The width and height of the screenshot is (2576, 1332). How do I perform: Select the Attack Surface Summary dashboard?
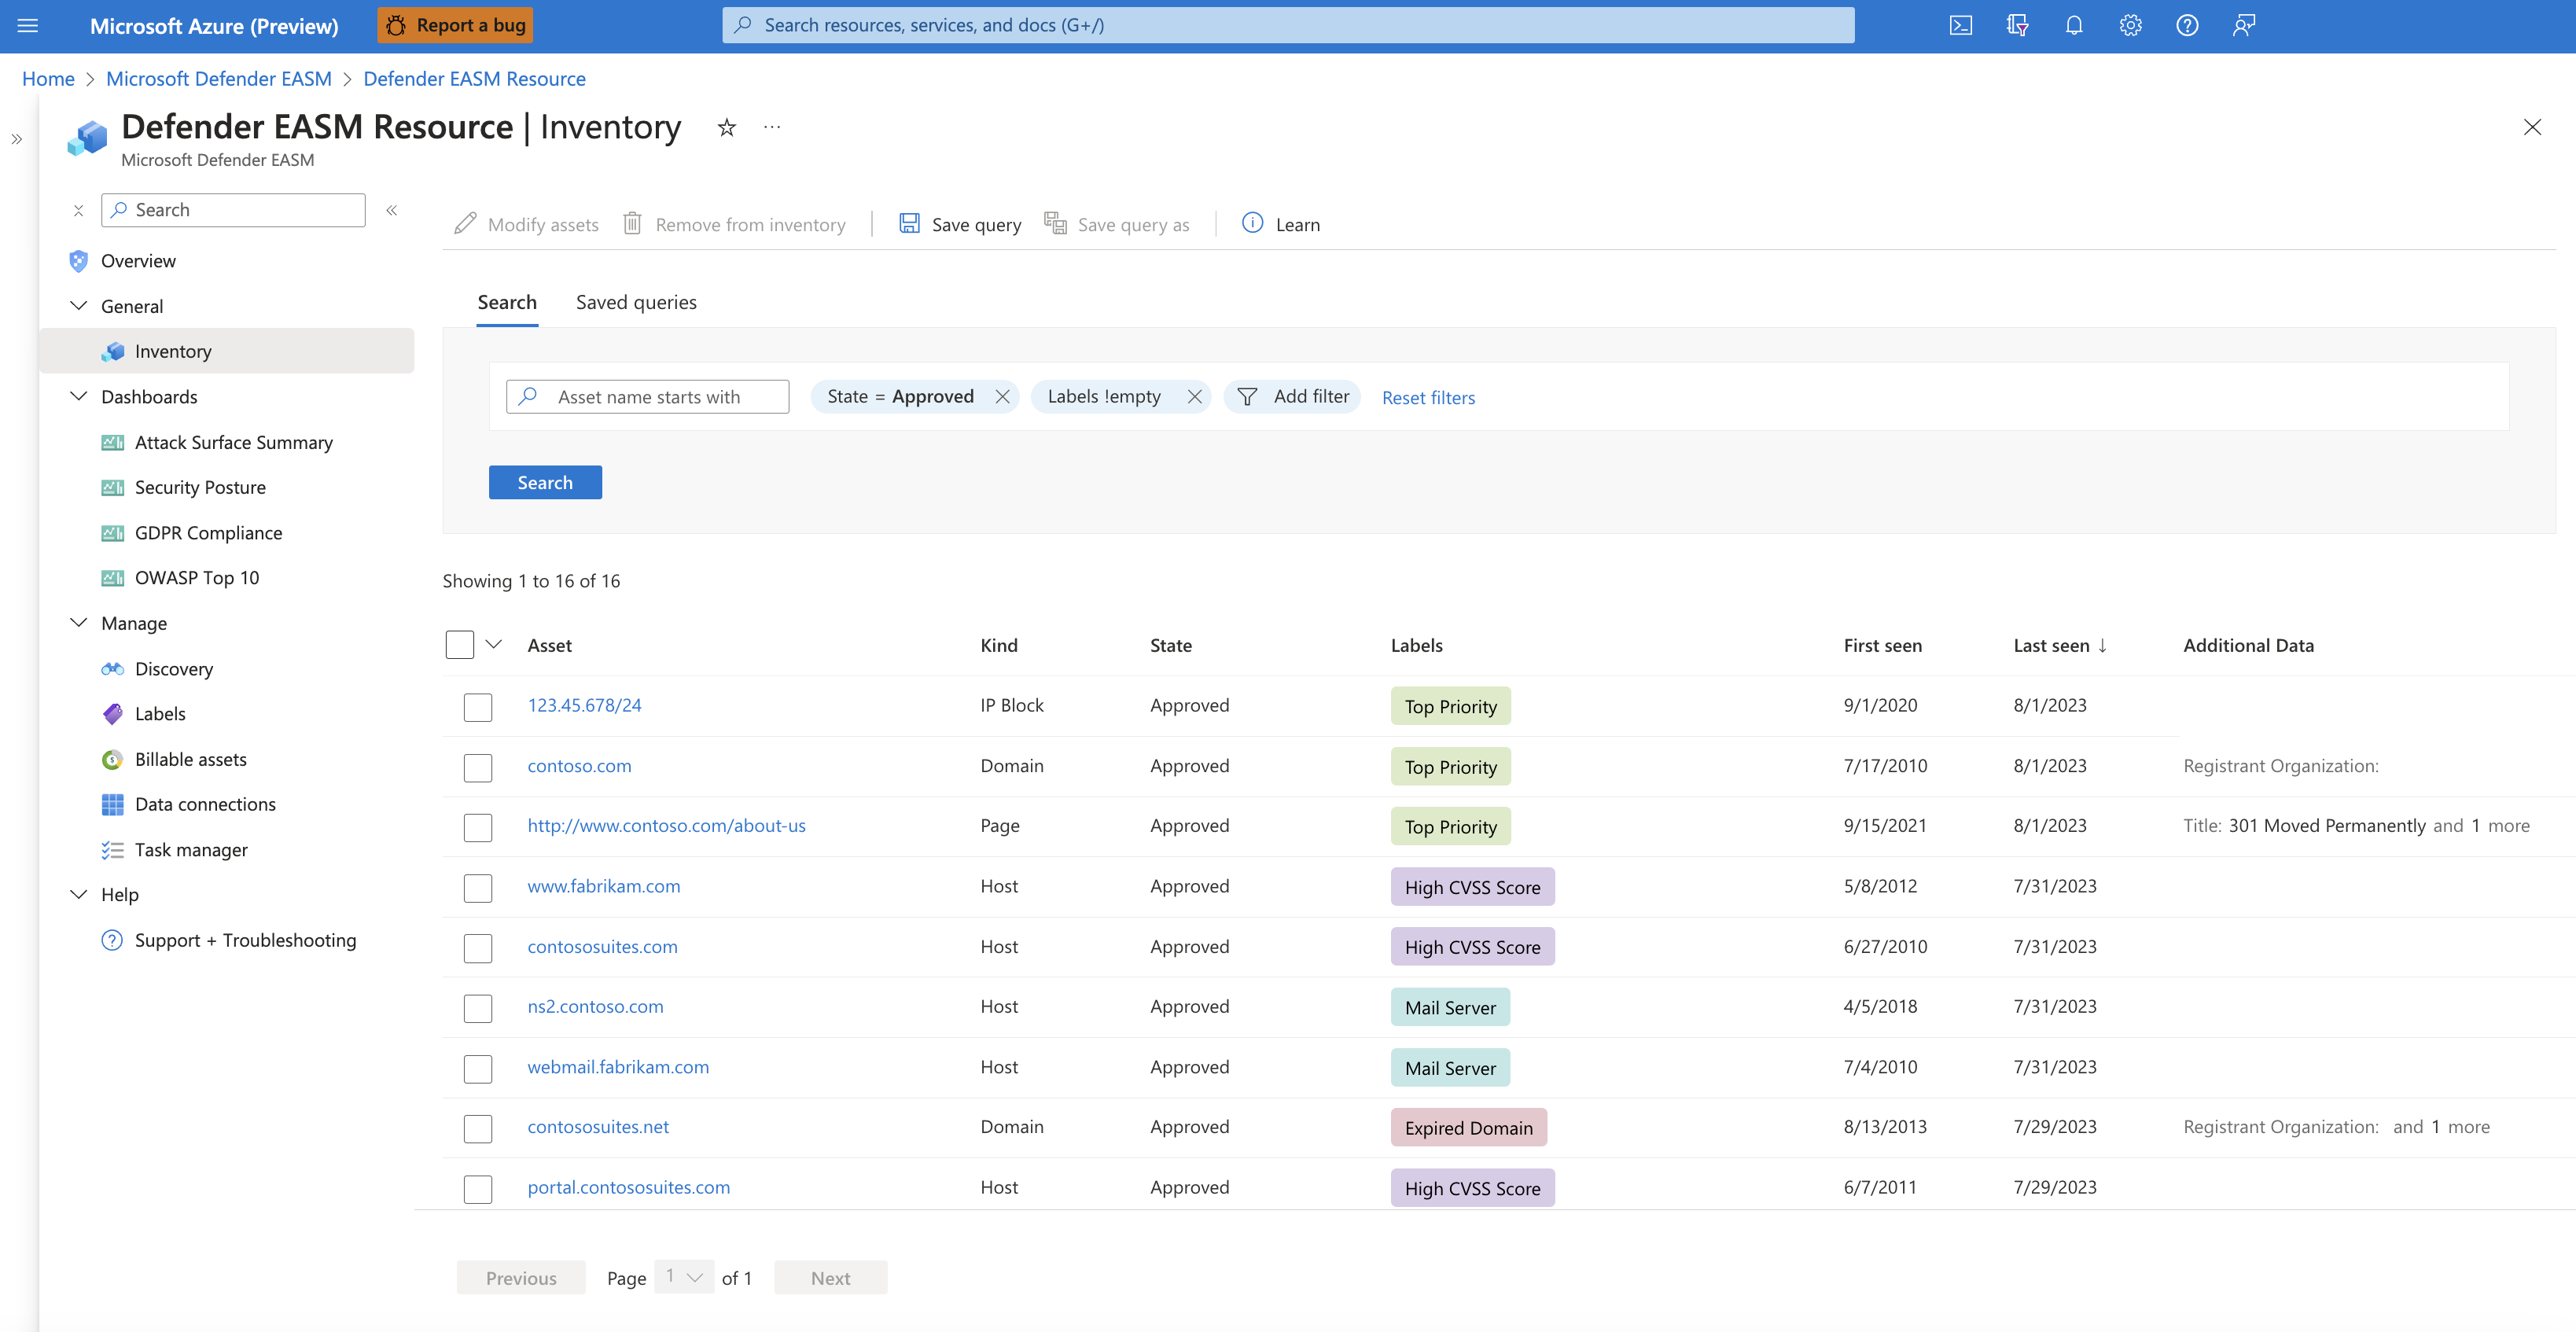pyautogui.click(x=233, y=441)
